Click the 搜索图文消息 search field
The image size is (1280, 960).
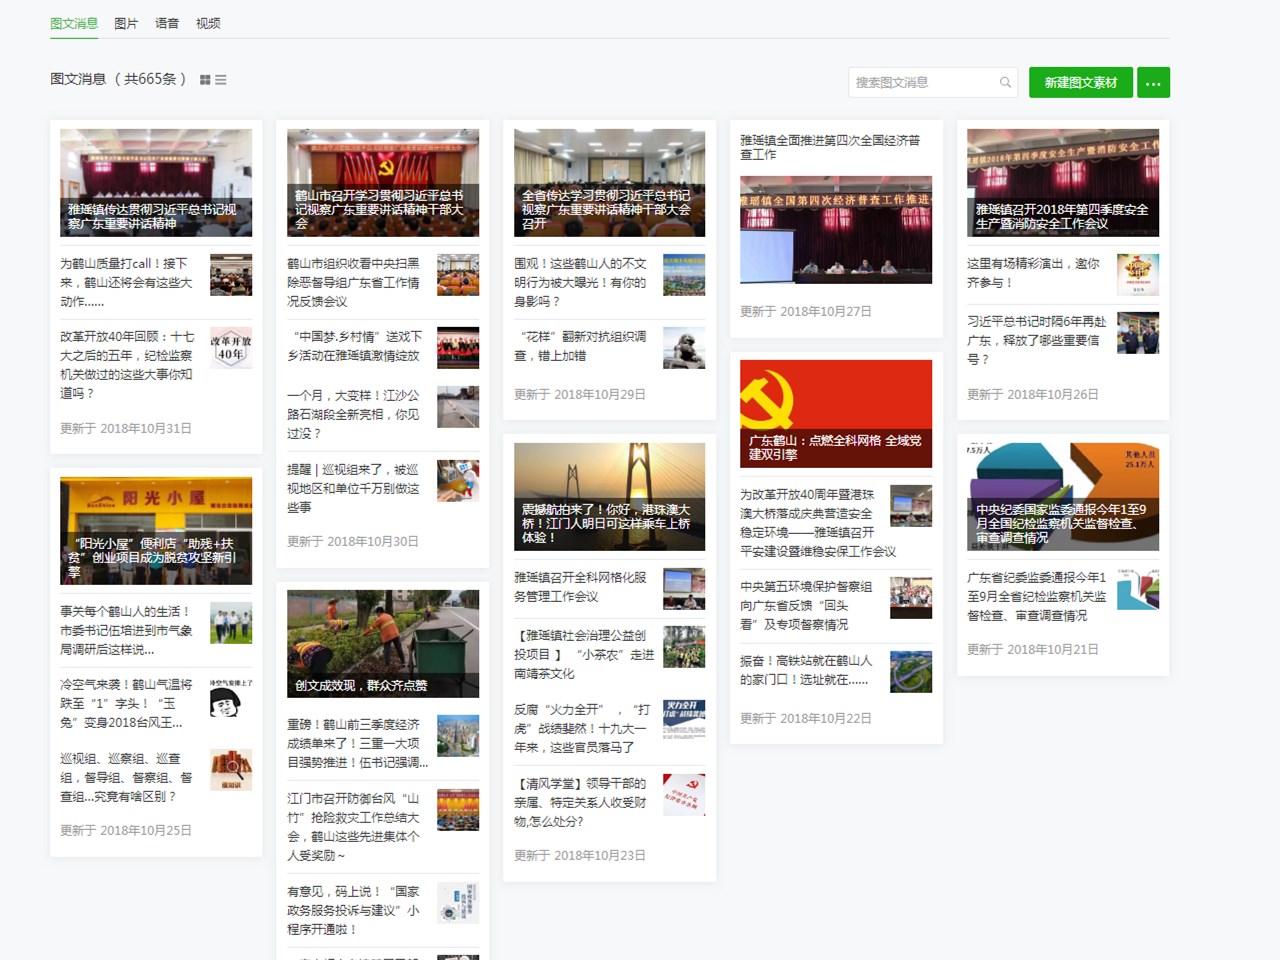[920, 82]
